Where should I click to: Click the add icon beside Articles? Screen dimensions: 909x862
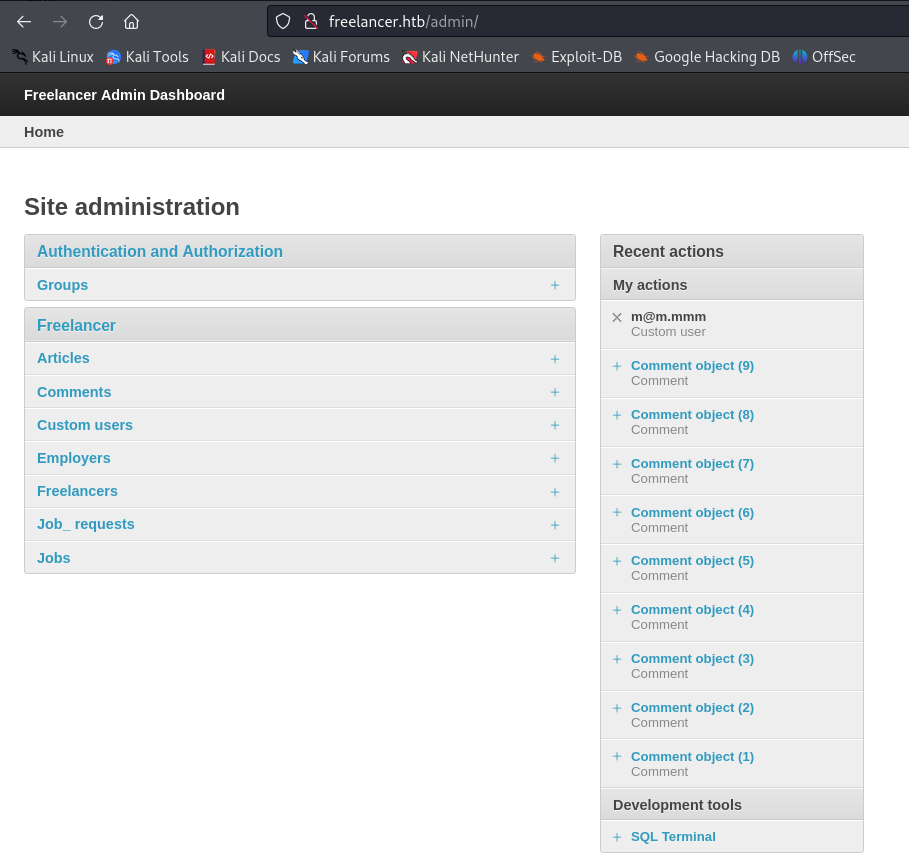click(555, 359)
